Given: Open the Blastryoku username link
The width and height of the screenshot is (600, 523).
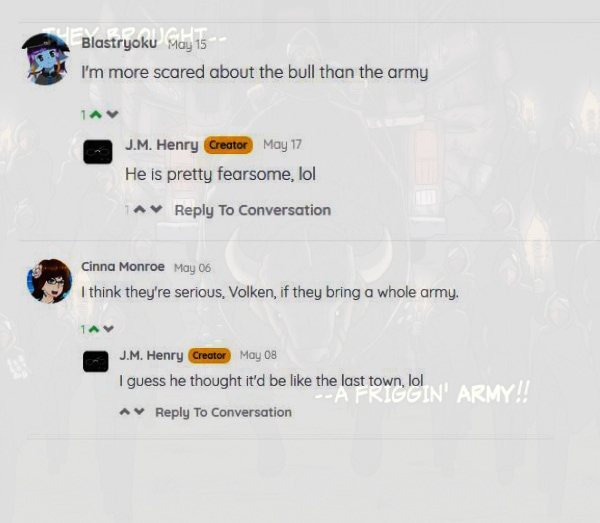Looking at the screenshot, I should pyautogui.click(x=119, y=43).
